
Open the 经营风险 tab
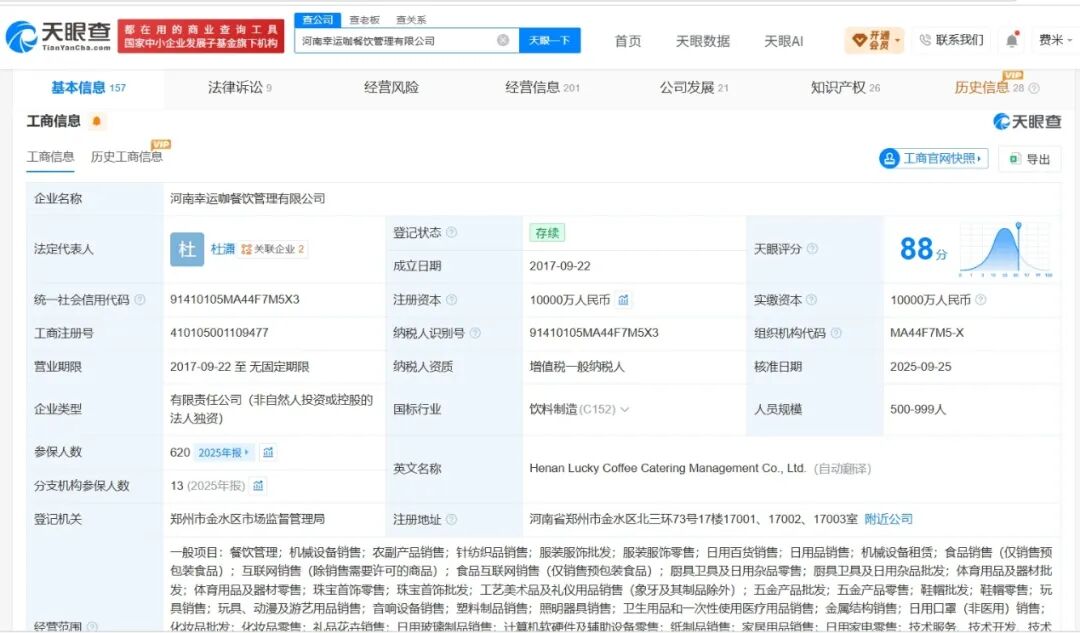click(x=391, y=87)
